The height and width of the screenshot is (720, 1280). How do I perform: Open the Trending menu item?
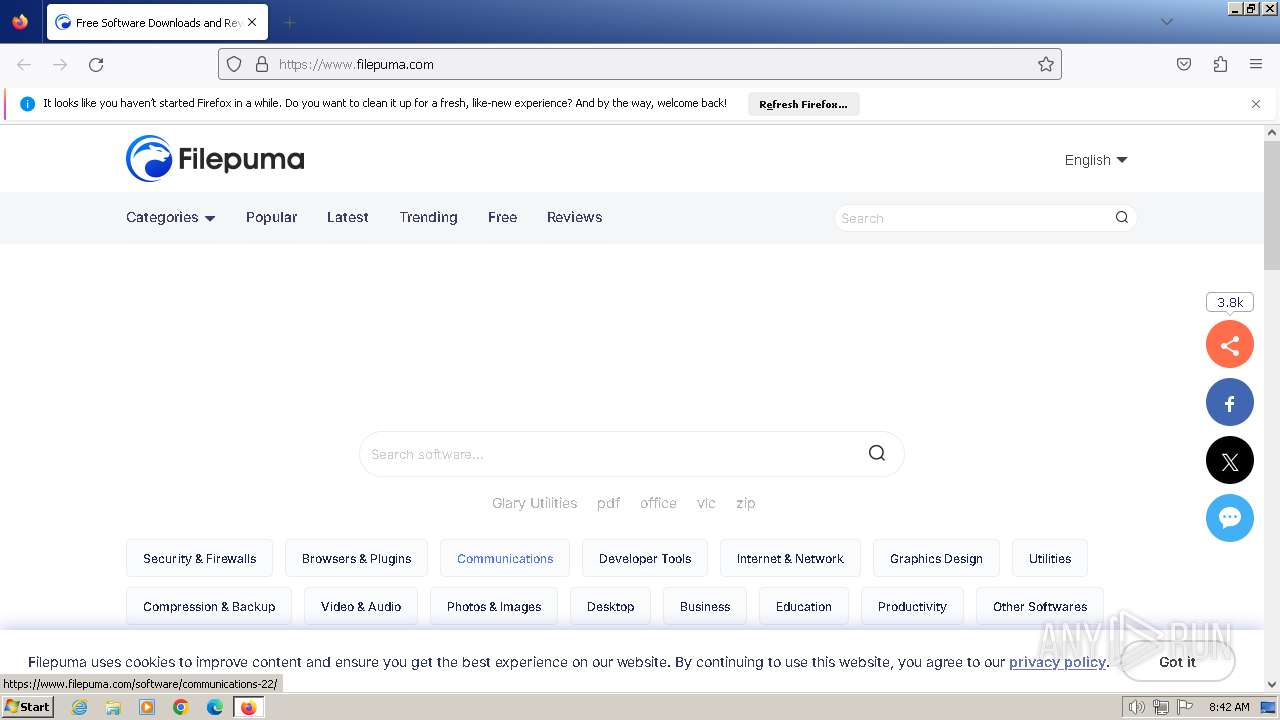(428, 217)
